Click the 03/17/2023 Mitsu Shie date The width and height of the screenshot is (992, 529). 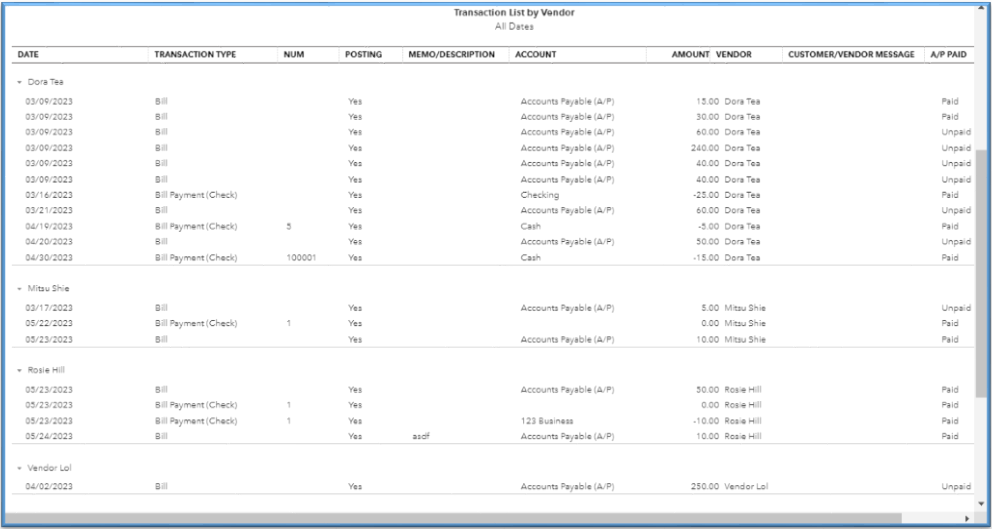coord(49,308)
